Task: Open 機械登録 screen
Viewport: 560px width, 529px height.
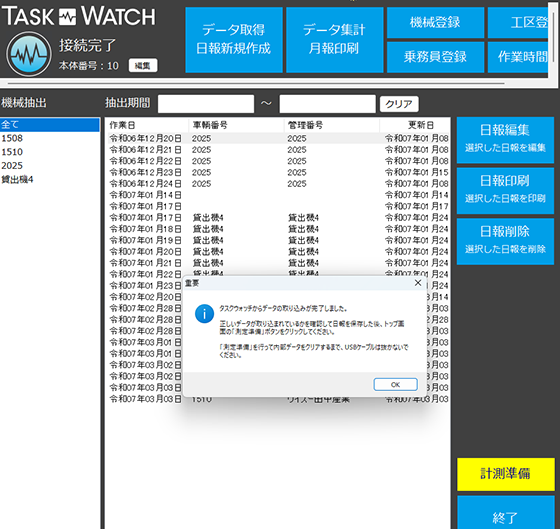Action: tap(435, 23)
